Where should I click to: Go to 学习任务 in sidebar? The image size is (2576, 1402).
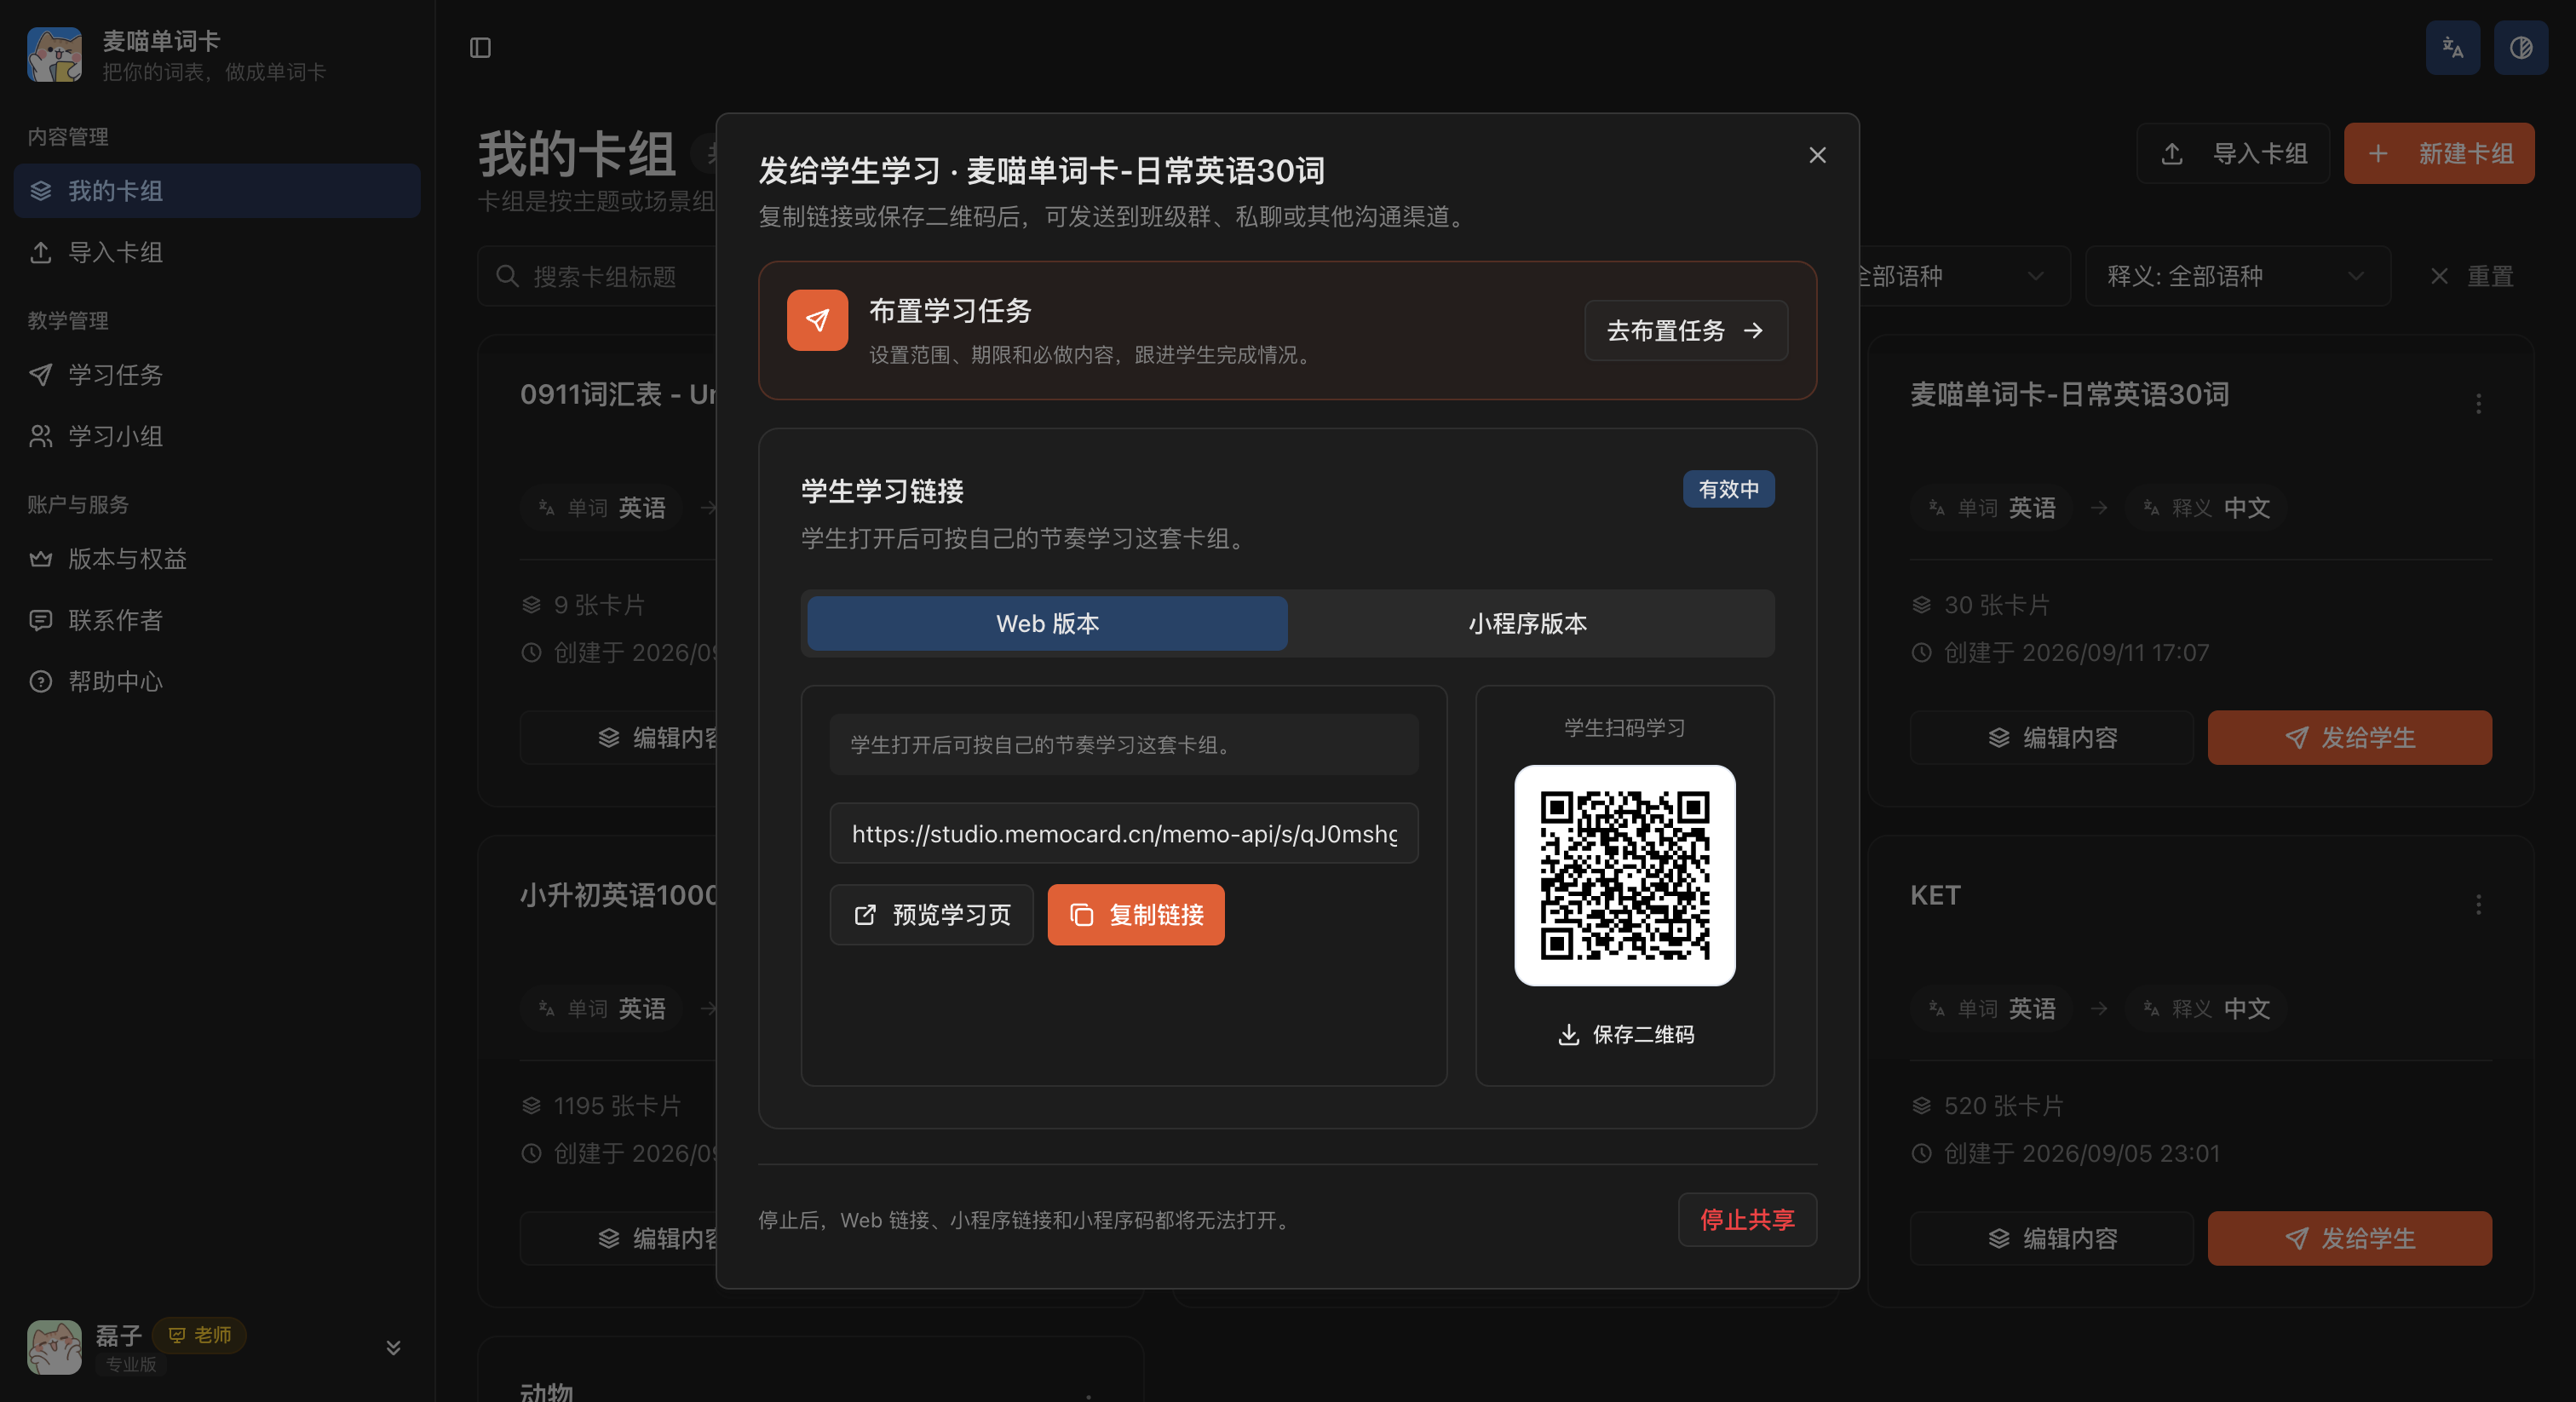pos(217,375)
